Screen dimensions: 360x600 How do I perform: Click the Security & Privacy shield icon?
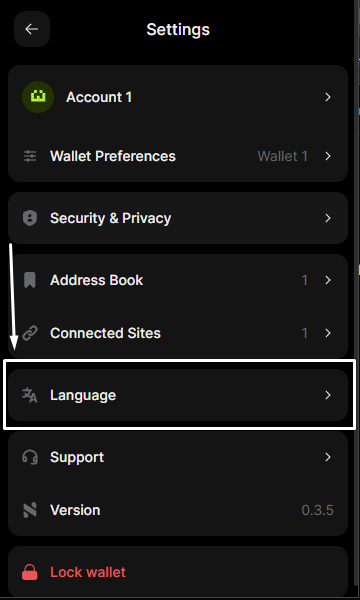point(30,218)
